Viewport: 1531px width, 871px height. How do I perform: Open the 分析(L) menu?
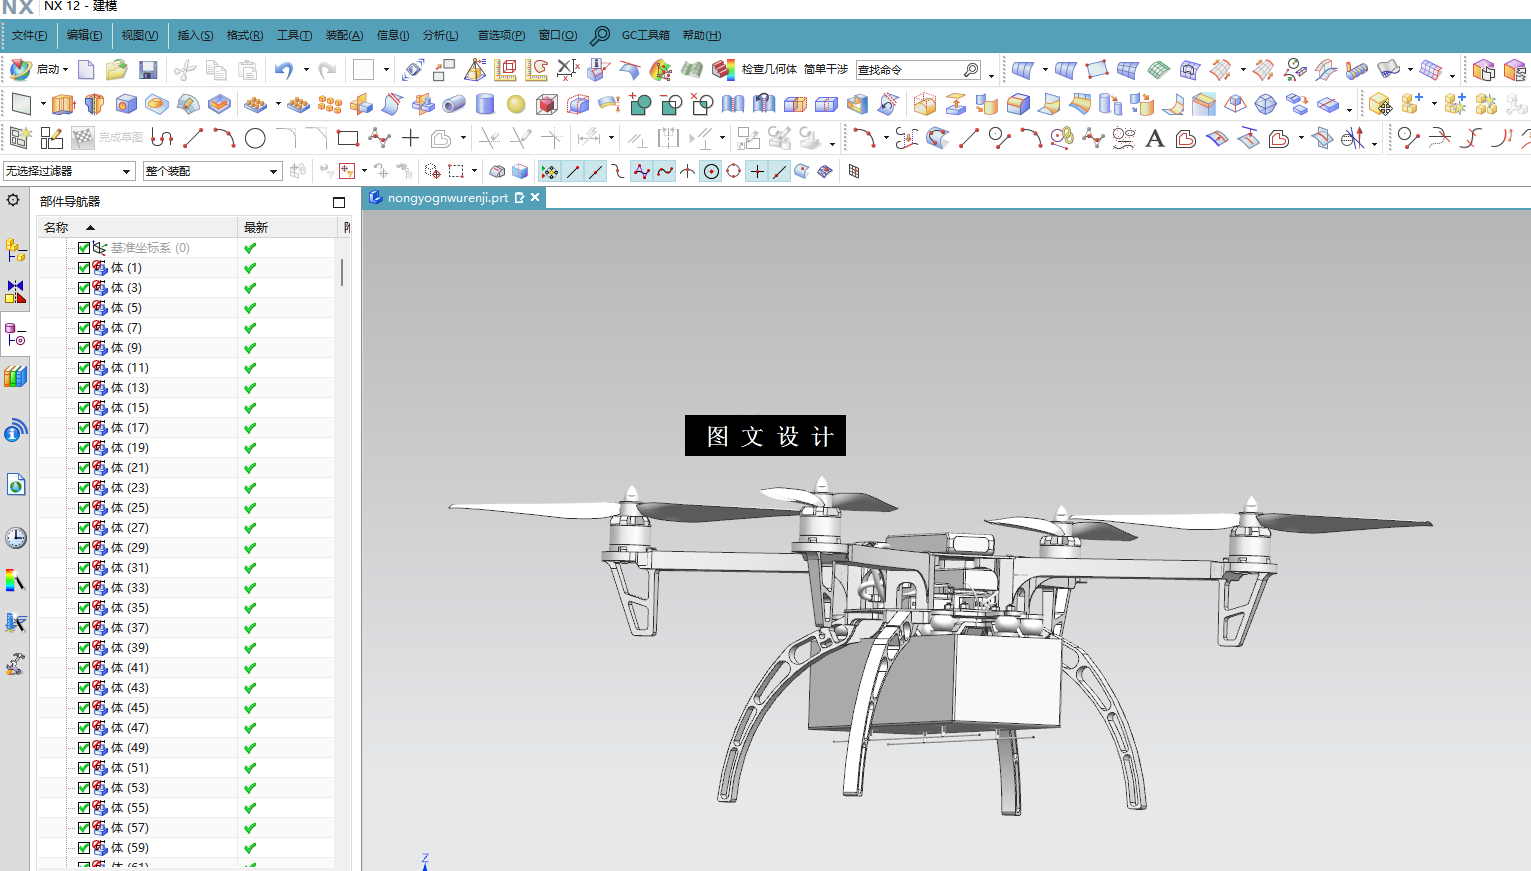coord(440,35)
